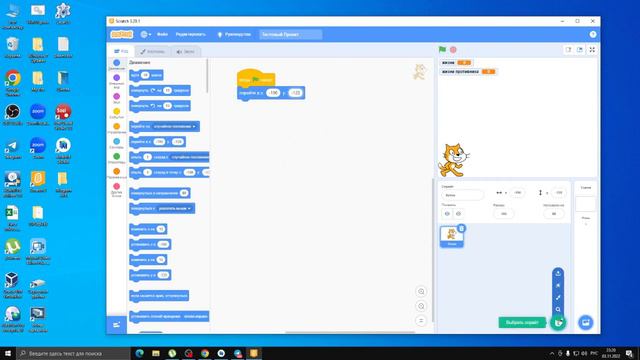The height and width of the screenshot is (360, 640).
Task: Click the add extension button
Action: [117, 325]
